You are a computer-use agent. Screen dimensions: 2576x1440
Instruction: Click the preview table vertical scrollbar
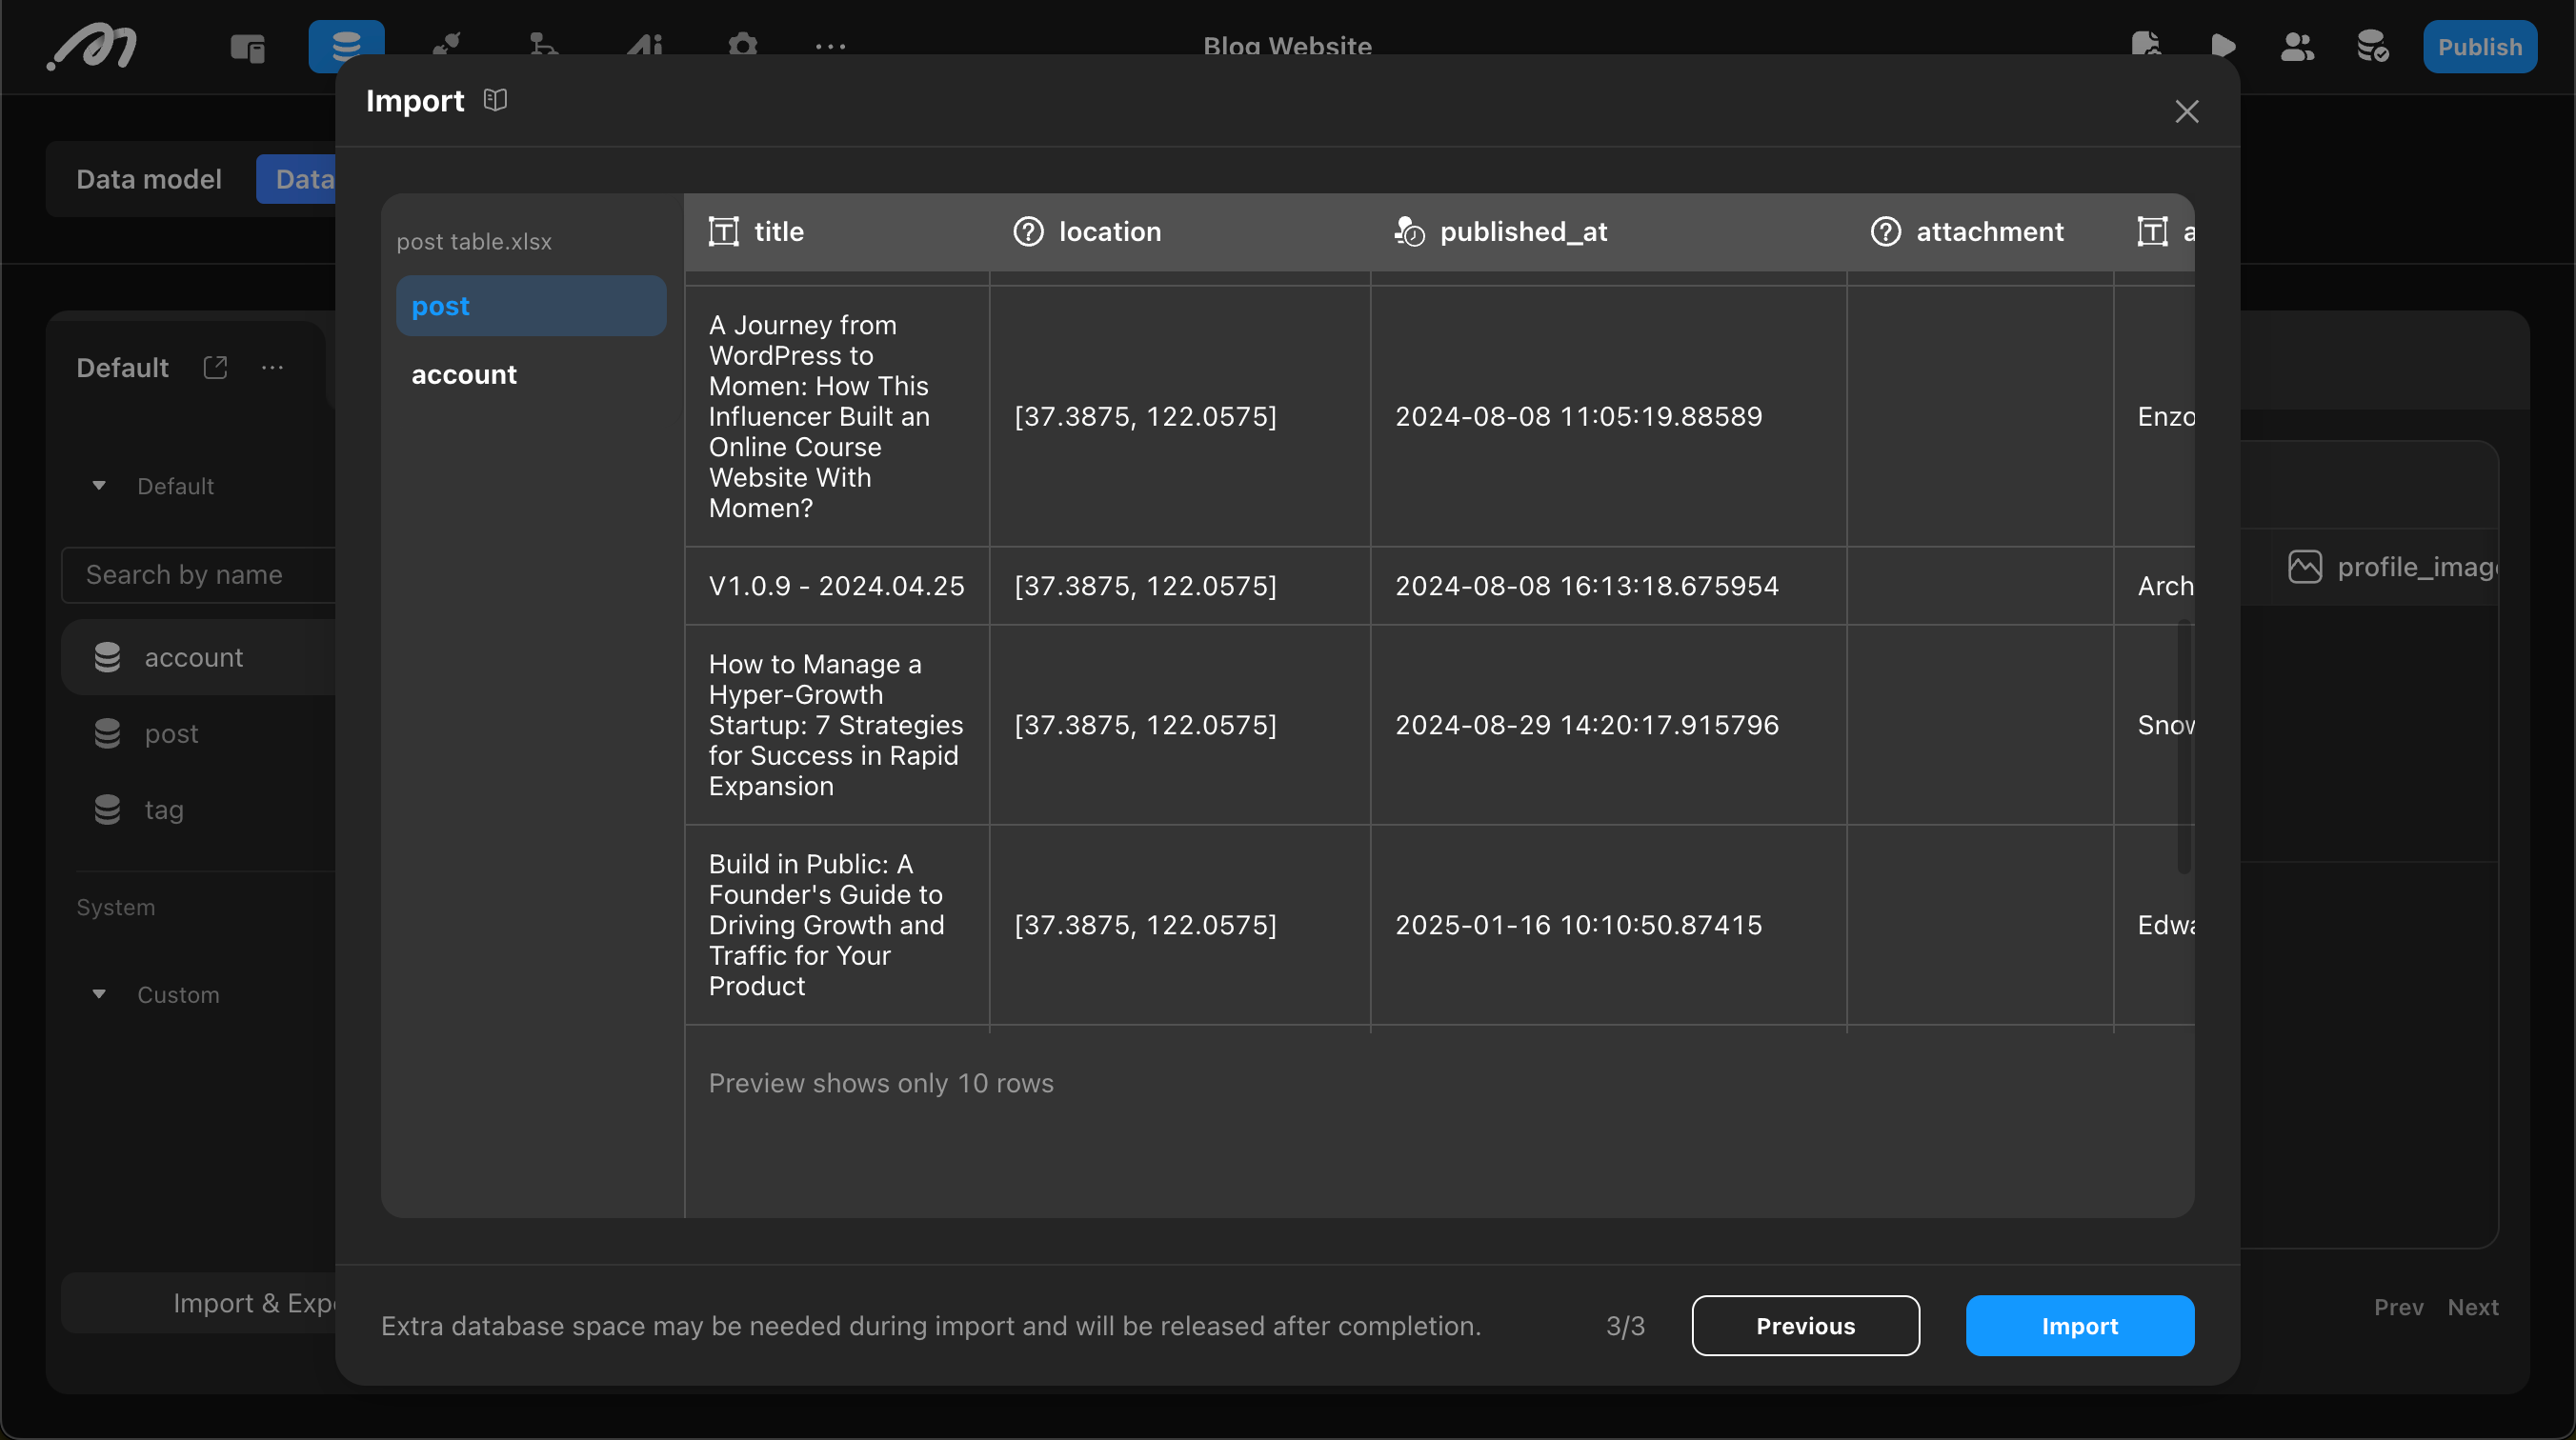coord(2184,746)
